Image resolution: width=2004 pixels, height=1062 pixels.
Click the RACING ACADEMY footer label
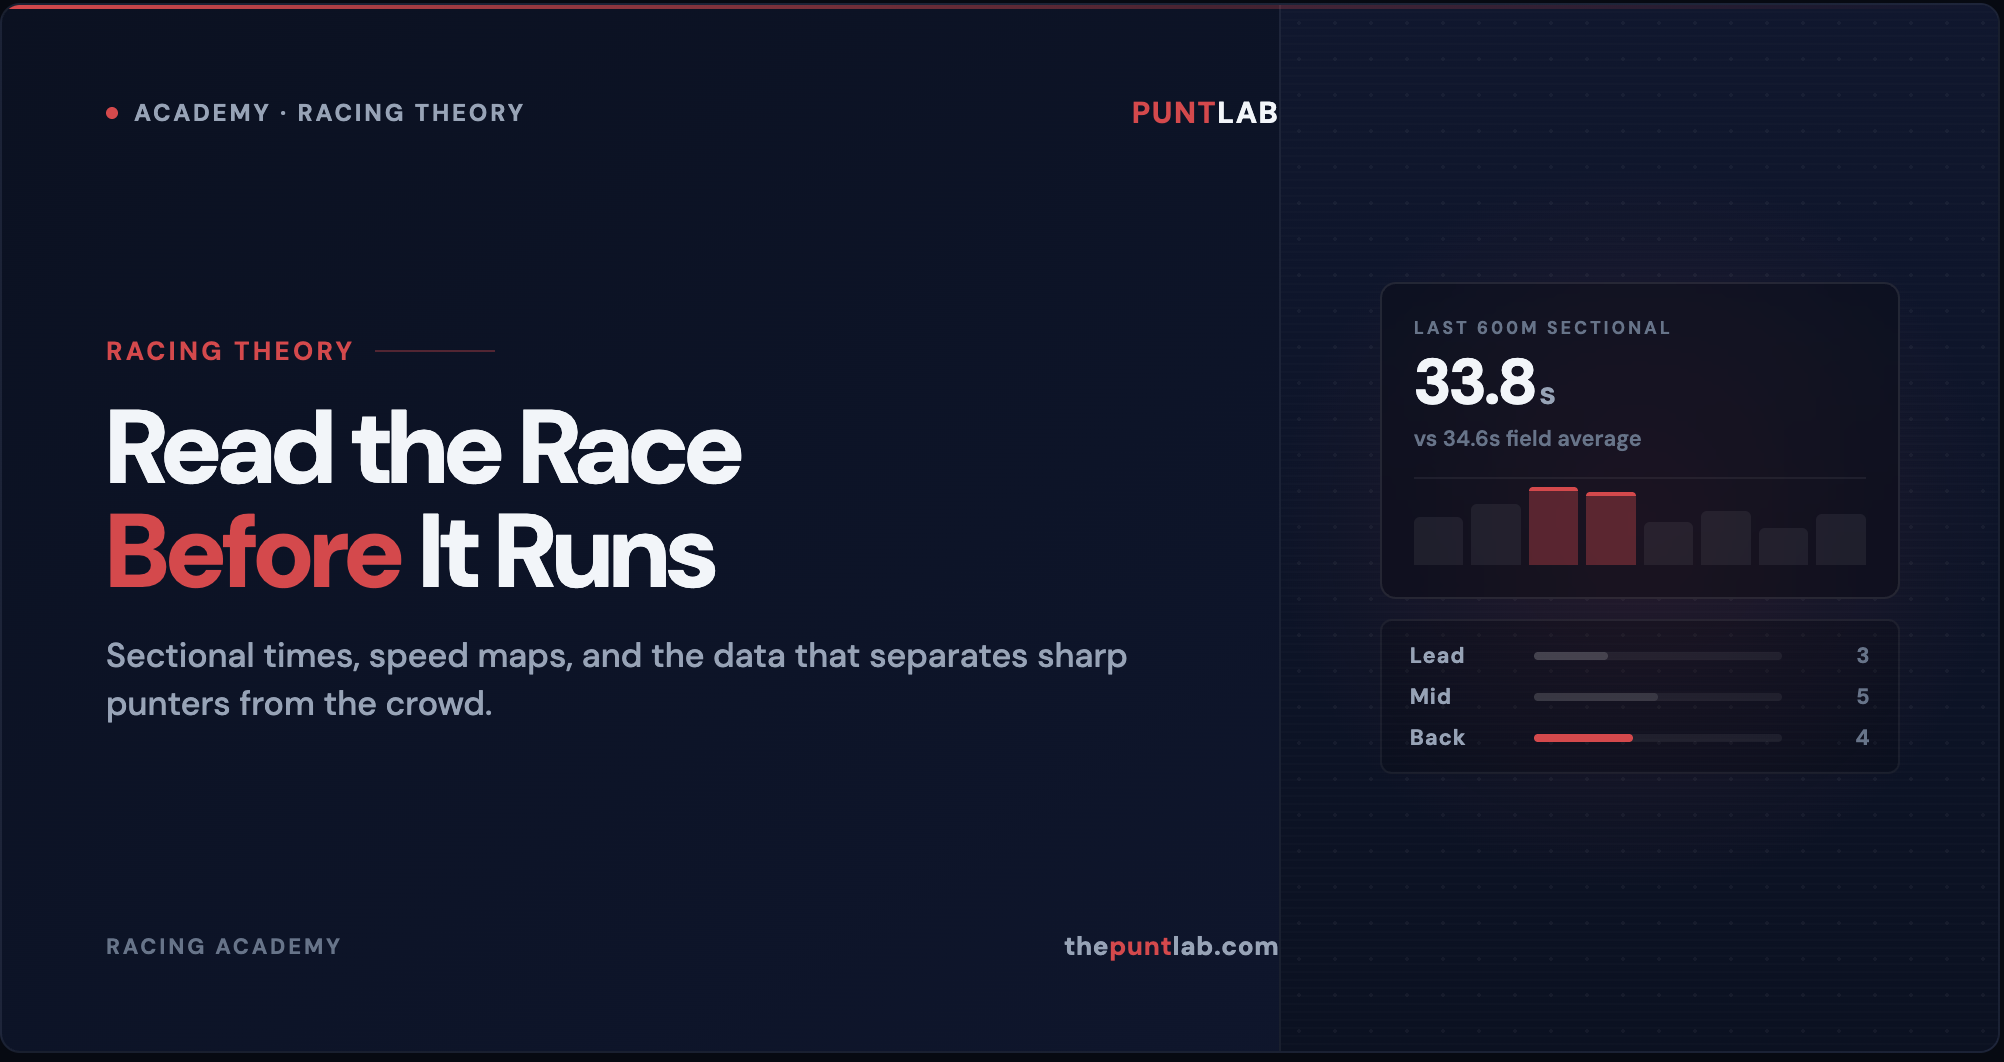click(x=223, y=946)
